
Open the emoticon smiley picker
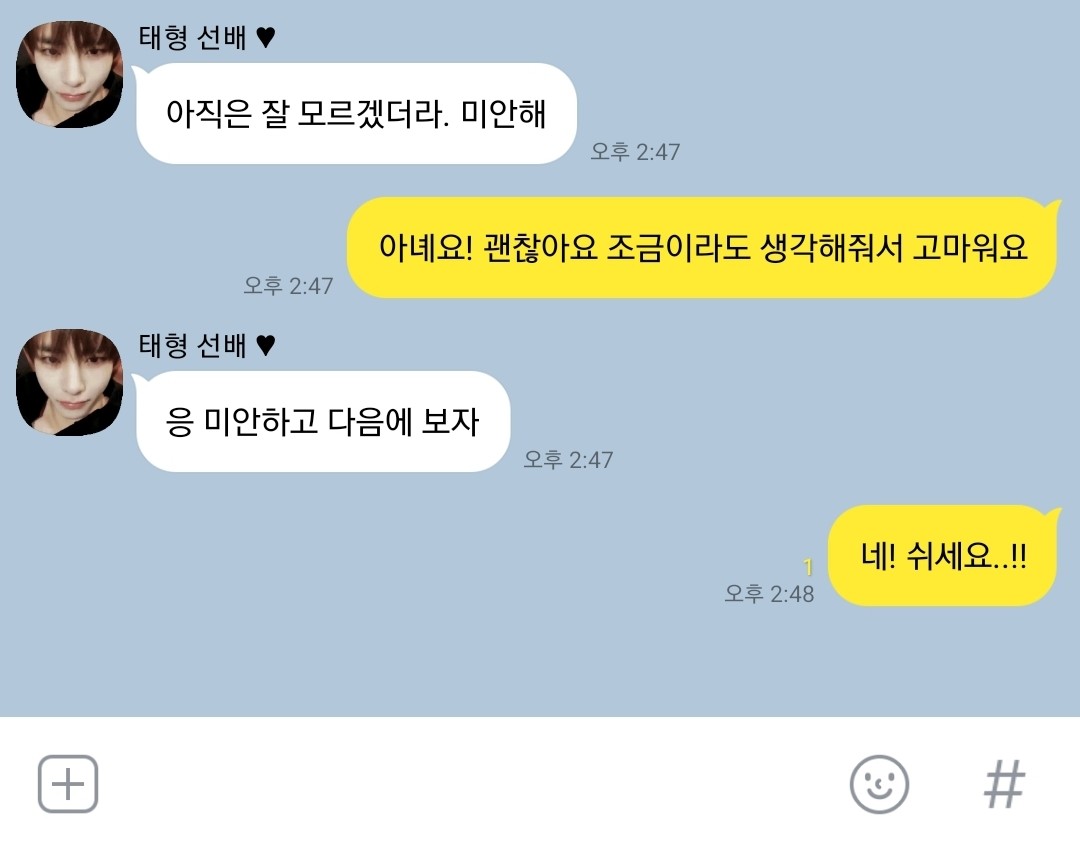point(879,785)
